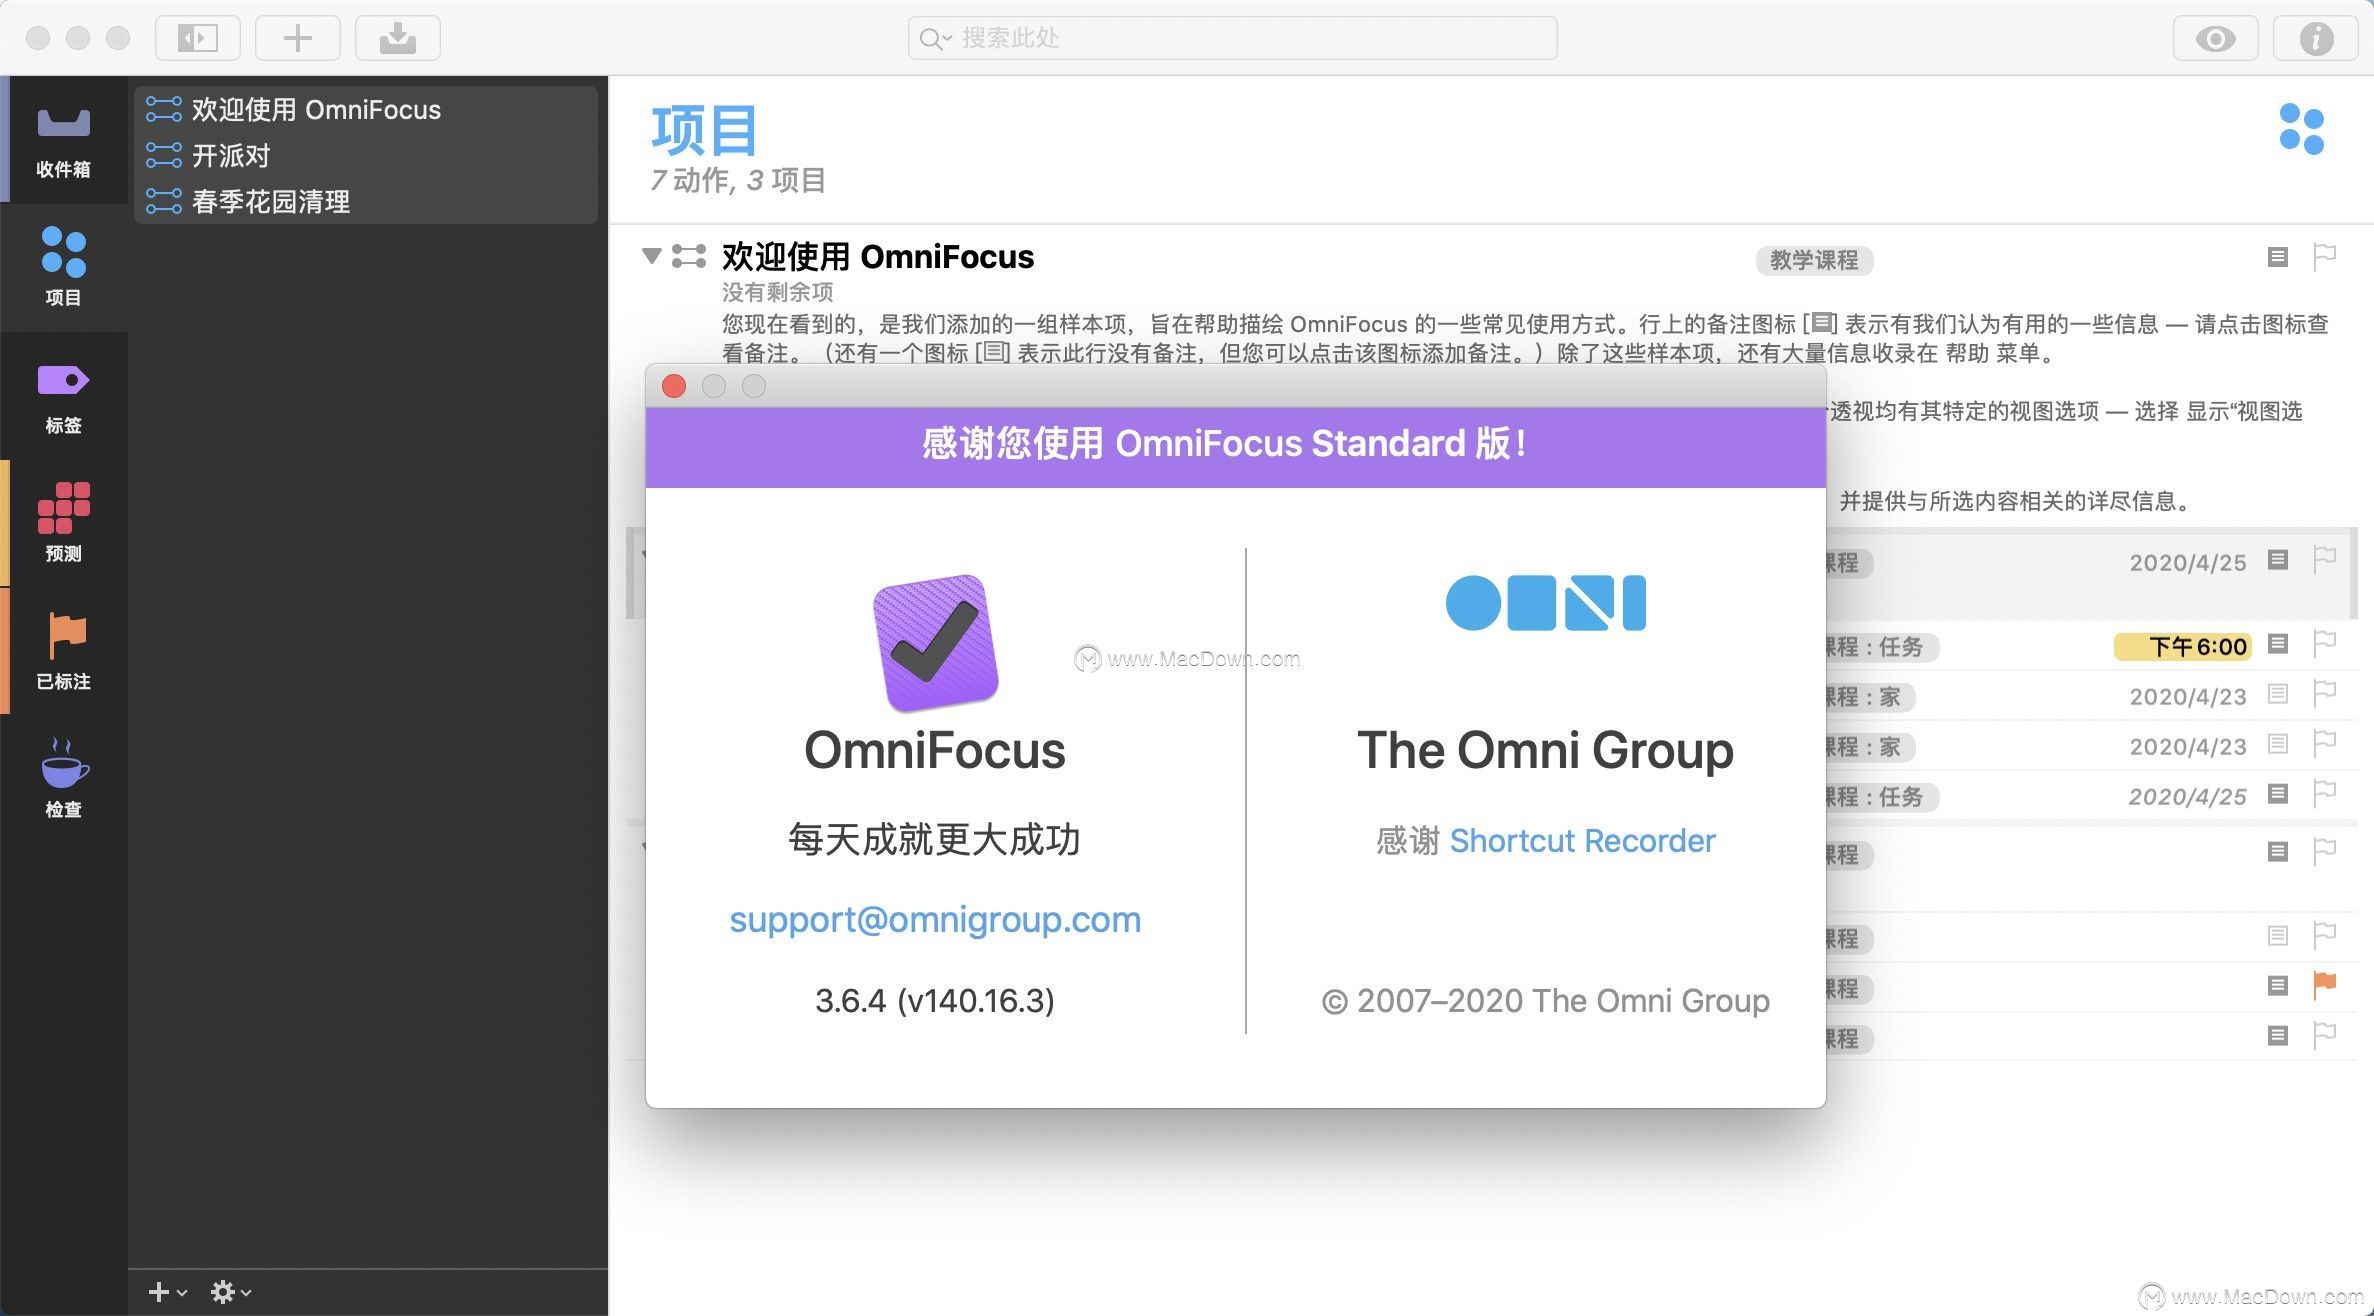2374x1316 pixels.
Task: Toggle the sidebar with the toolbar button
Action: [x=198, y=38]
